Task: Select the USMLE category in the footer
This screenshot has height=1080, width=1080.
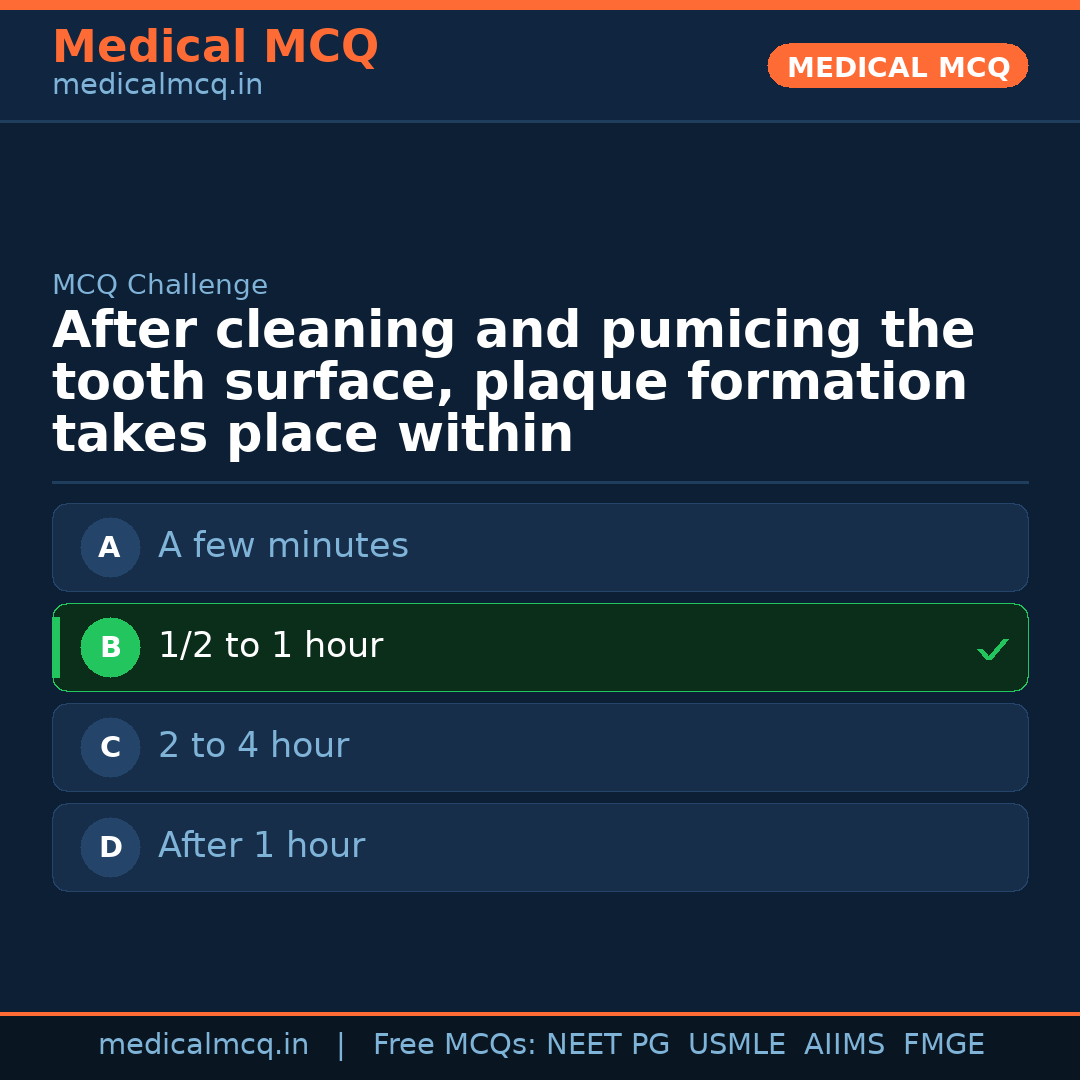Action: pyautogui.click(x=737, y=1044)
